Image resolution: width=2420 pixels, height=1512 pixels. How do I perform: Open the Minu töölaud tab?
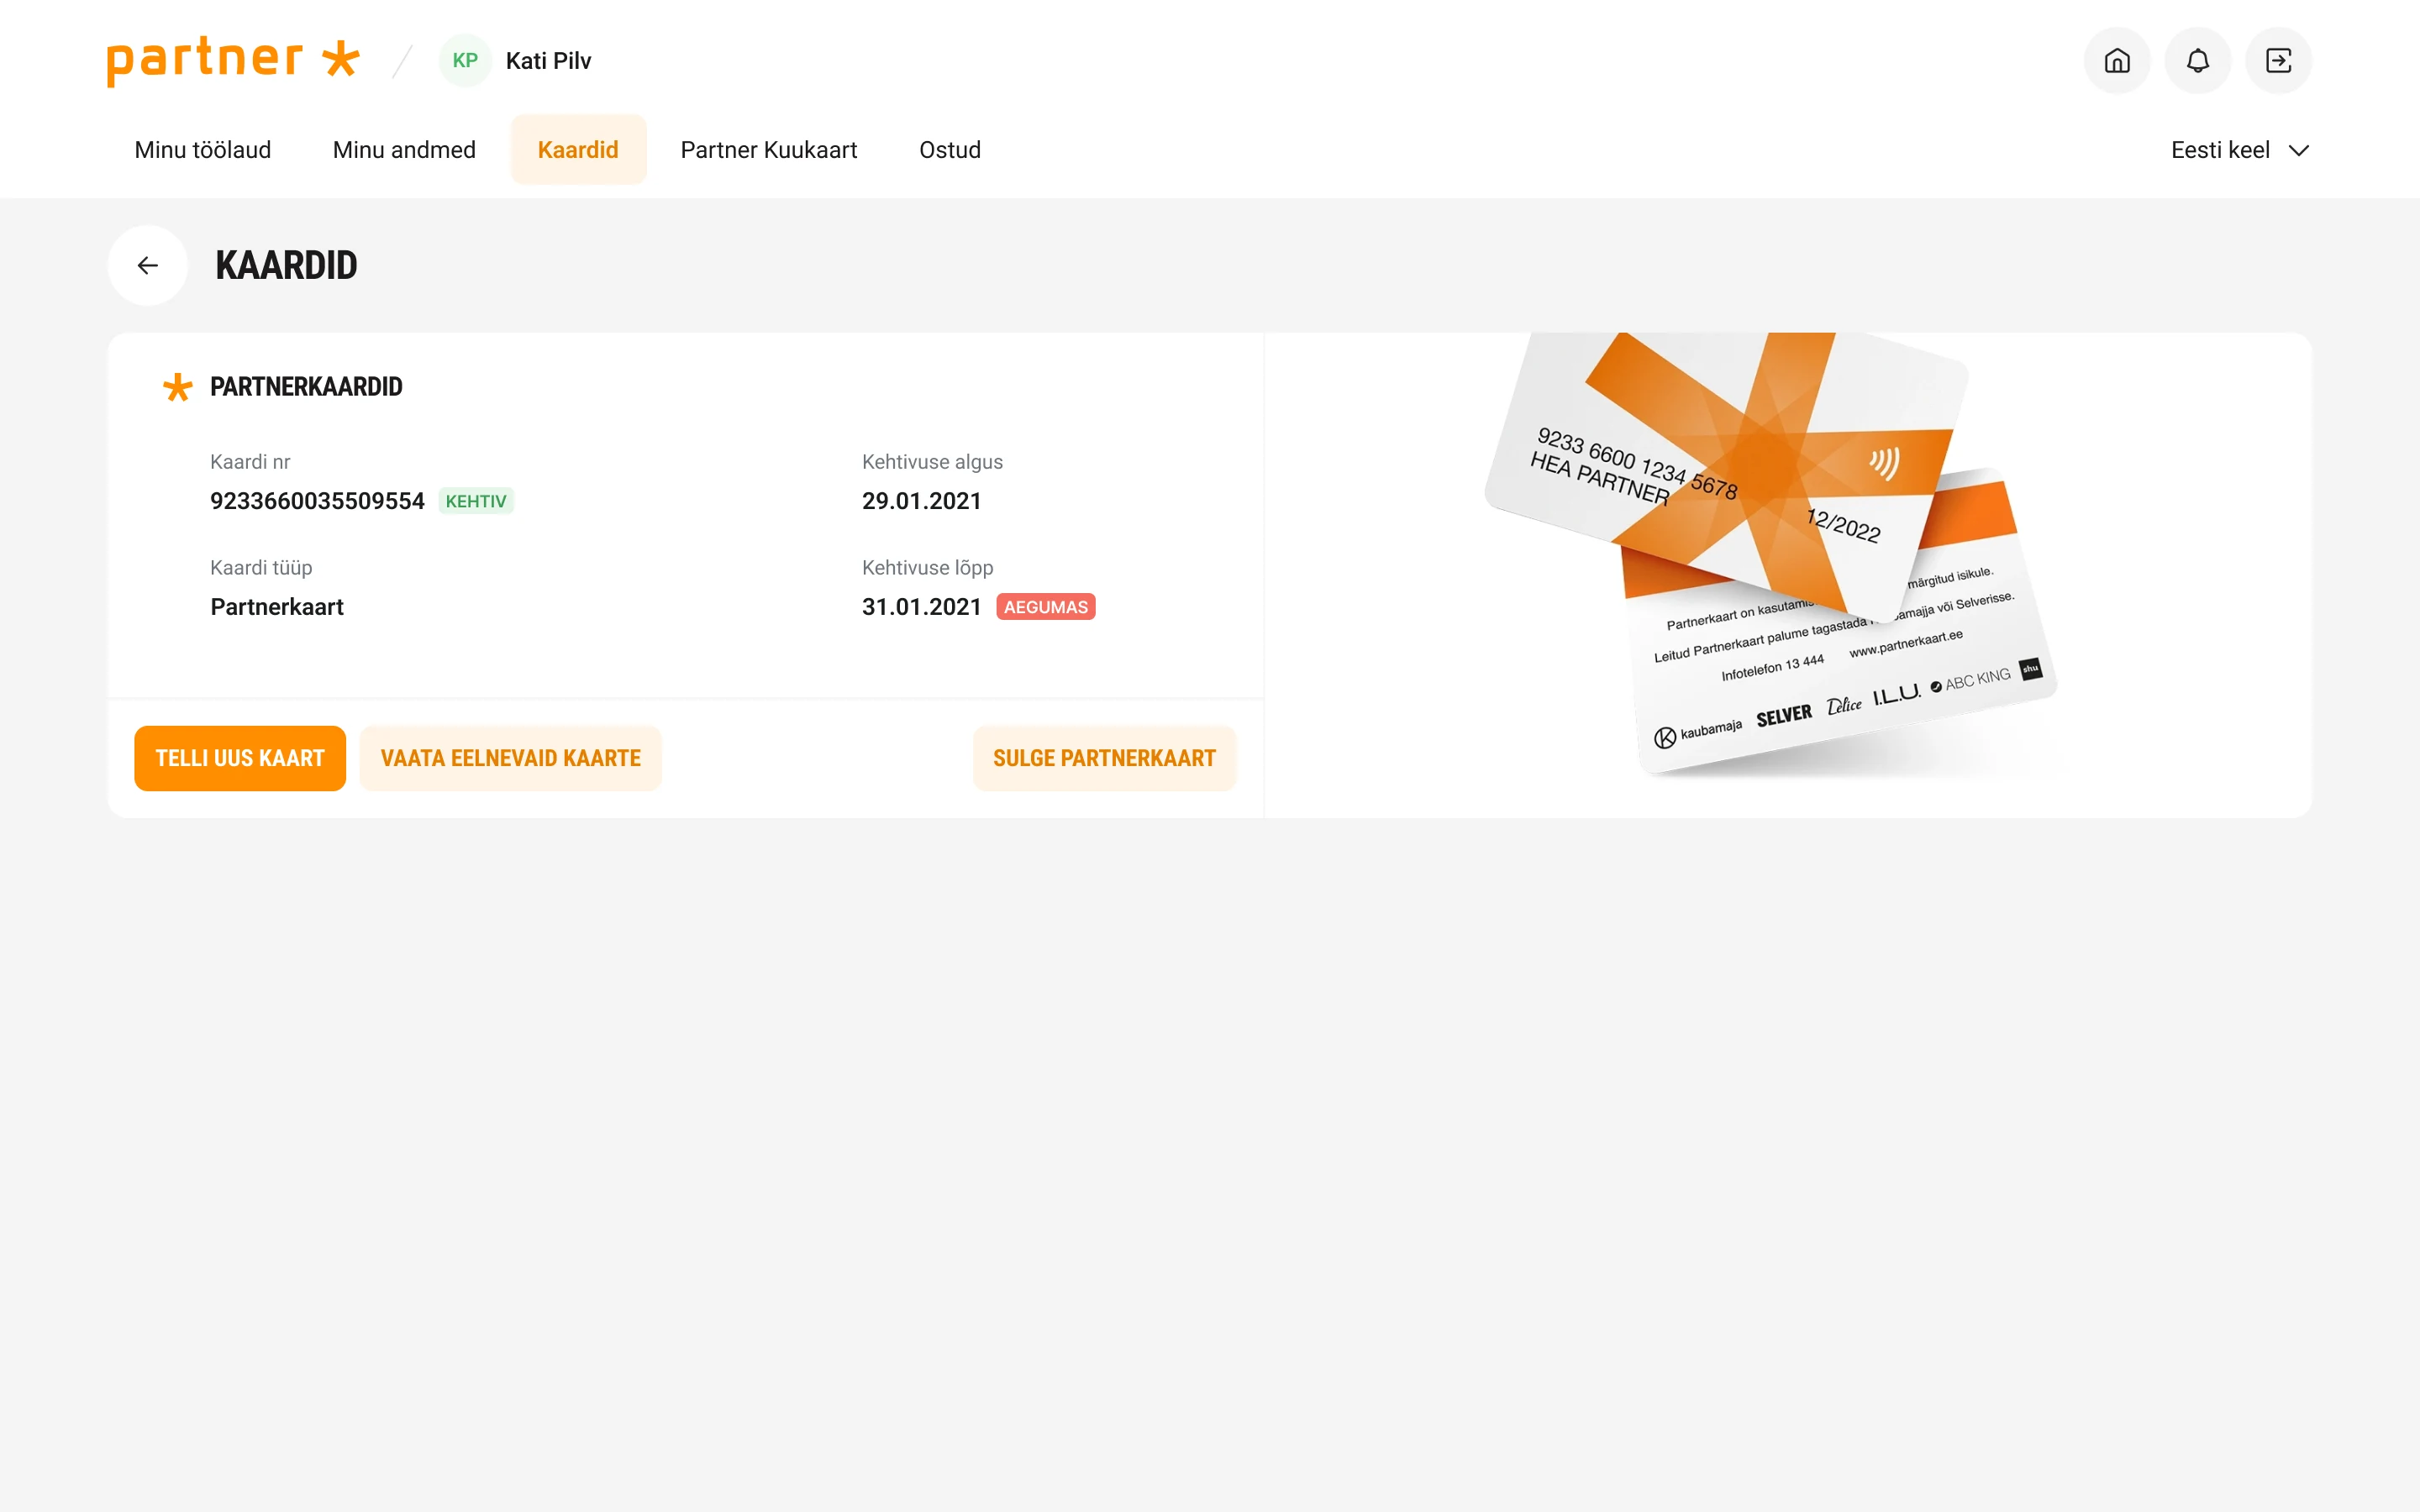[203, 150]
